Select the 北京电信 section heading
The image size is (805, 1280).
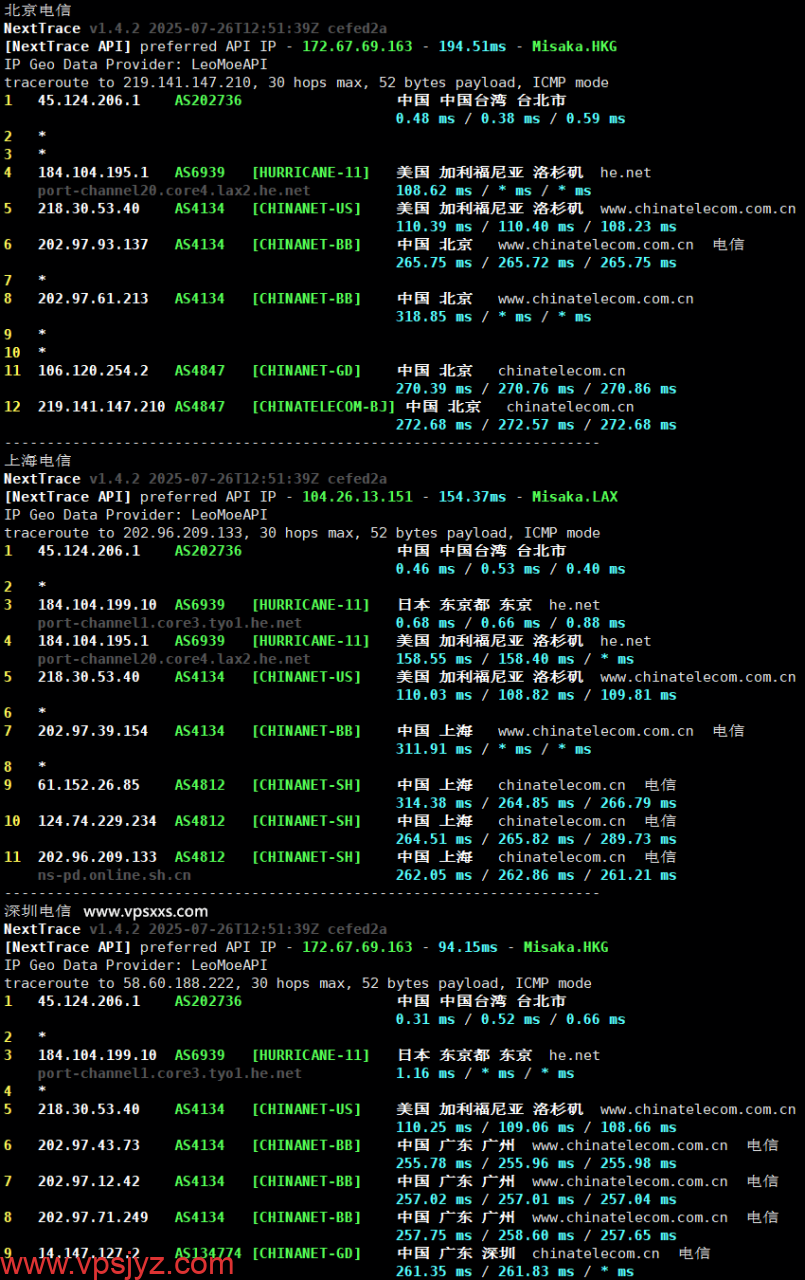click(38, 10)
